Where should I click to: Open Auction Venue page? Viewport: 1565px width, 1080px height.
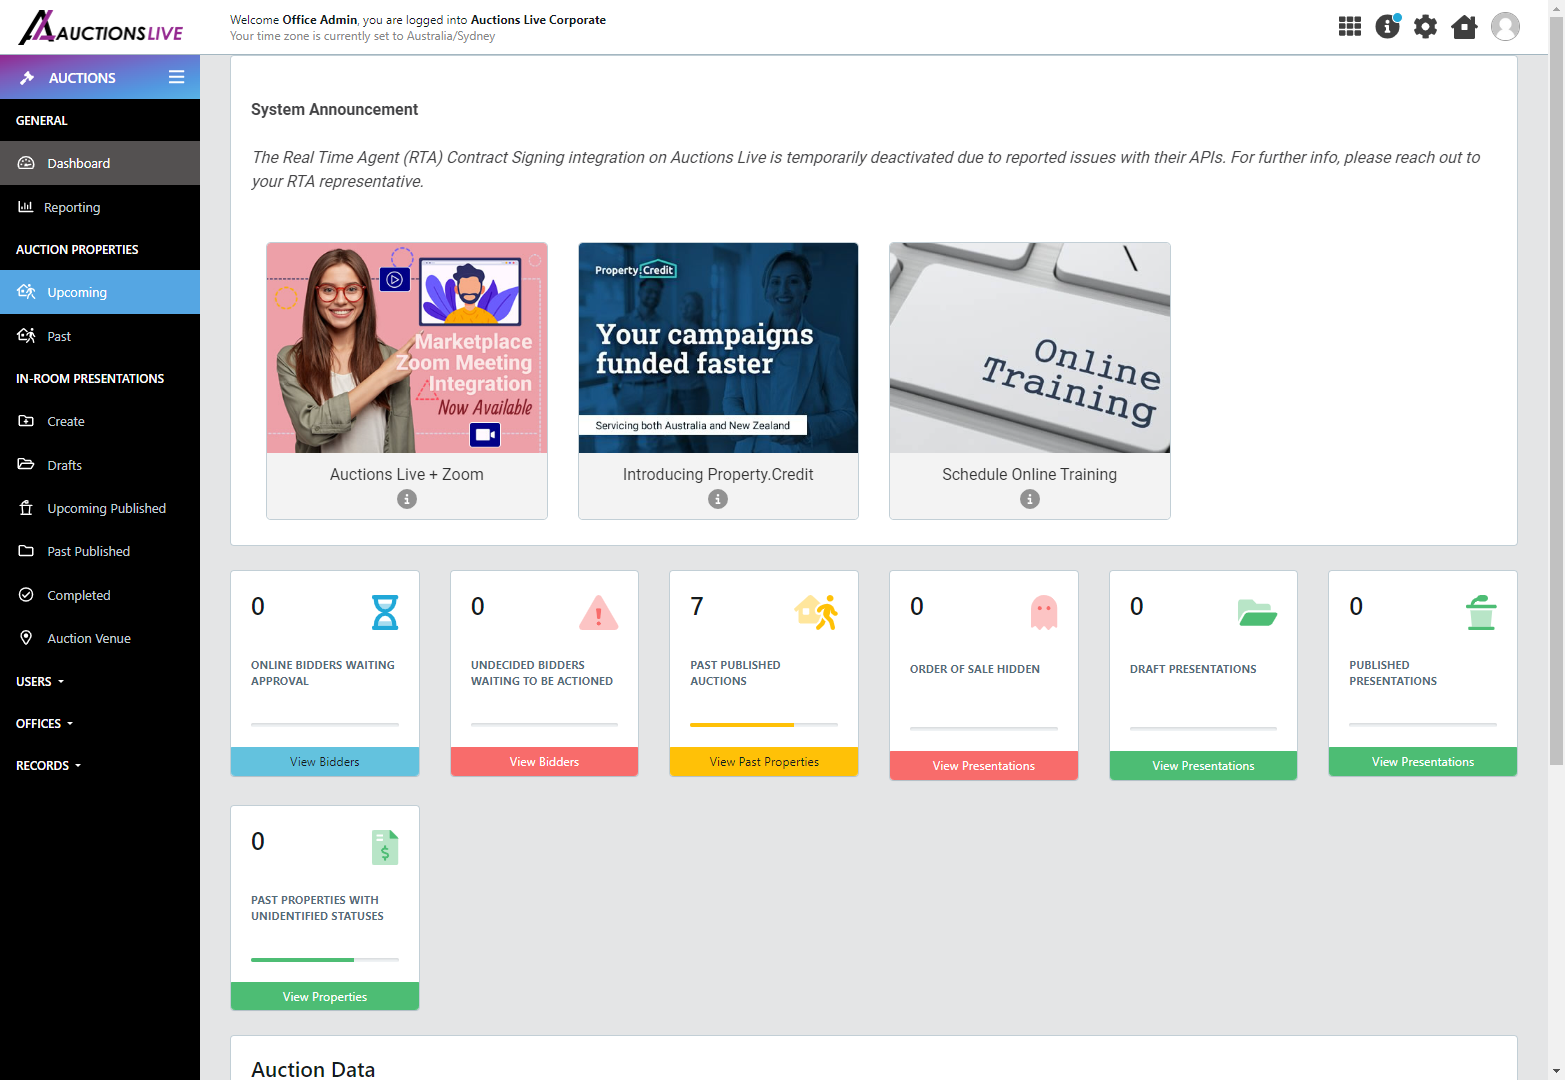pyautogui.click(x=100, y=638)
